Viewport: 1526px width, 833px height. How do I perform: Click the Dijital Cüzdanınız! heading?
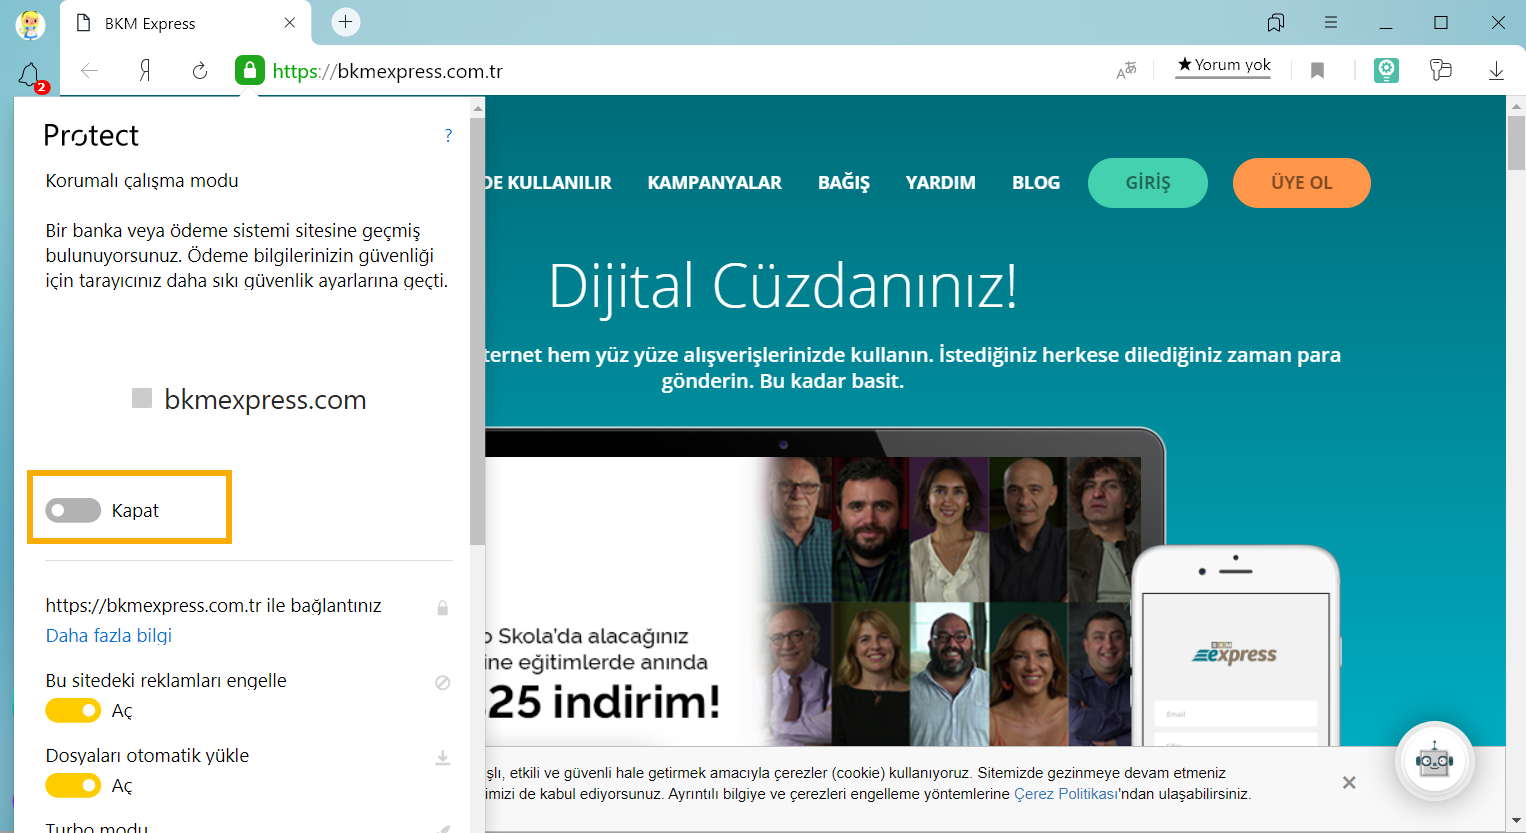[783, 286]
